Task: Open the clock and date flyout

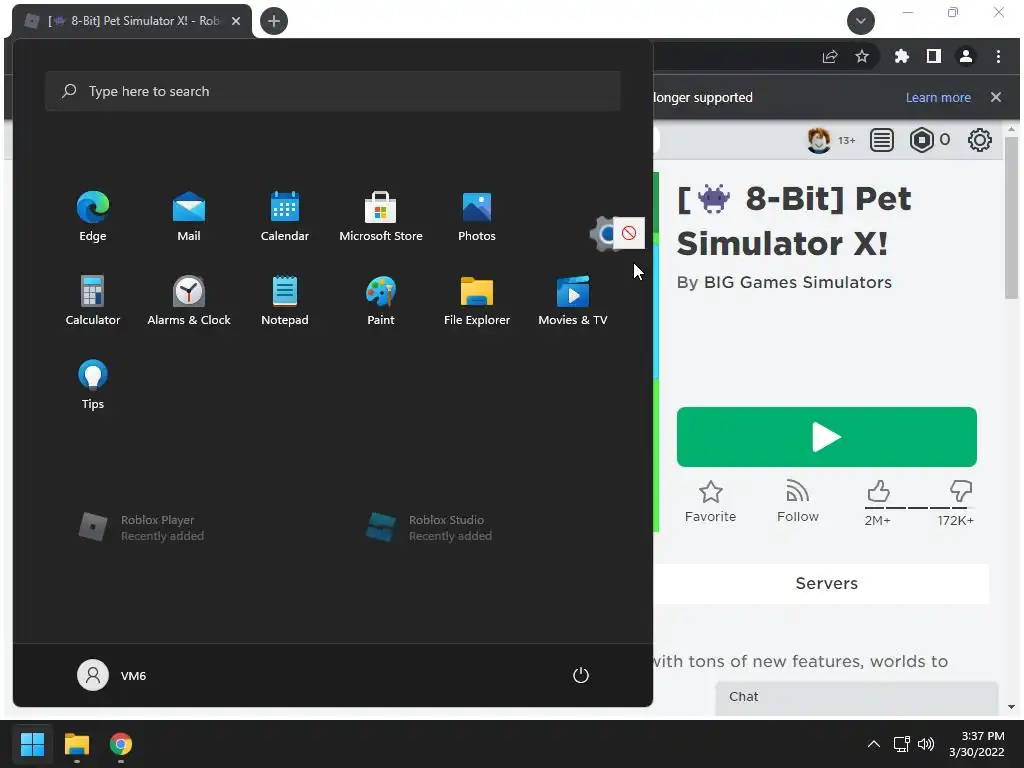Action: pyautogui.click(x=977, y=744)
